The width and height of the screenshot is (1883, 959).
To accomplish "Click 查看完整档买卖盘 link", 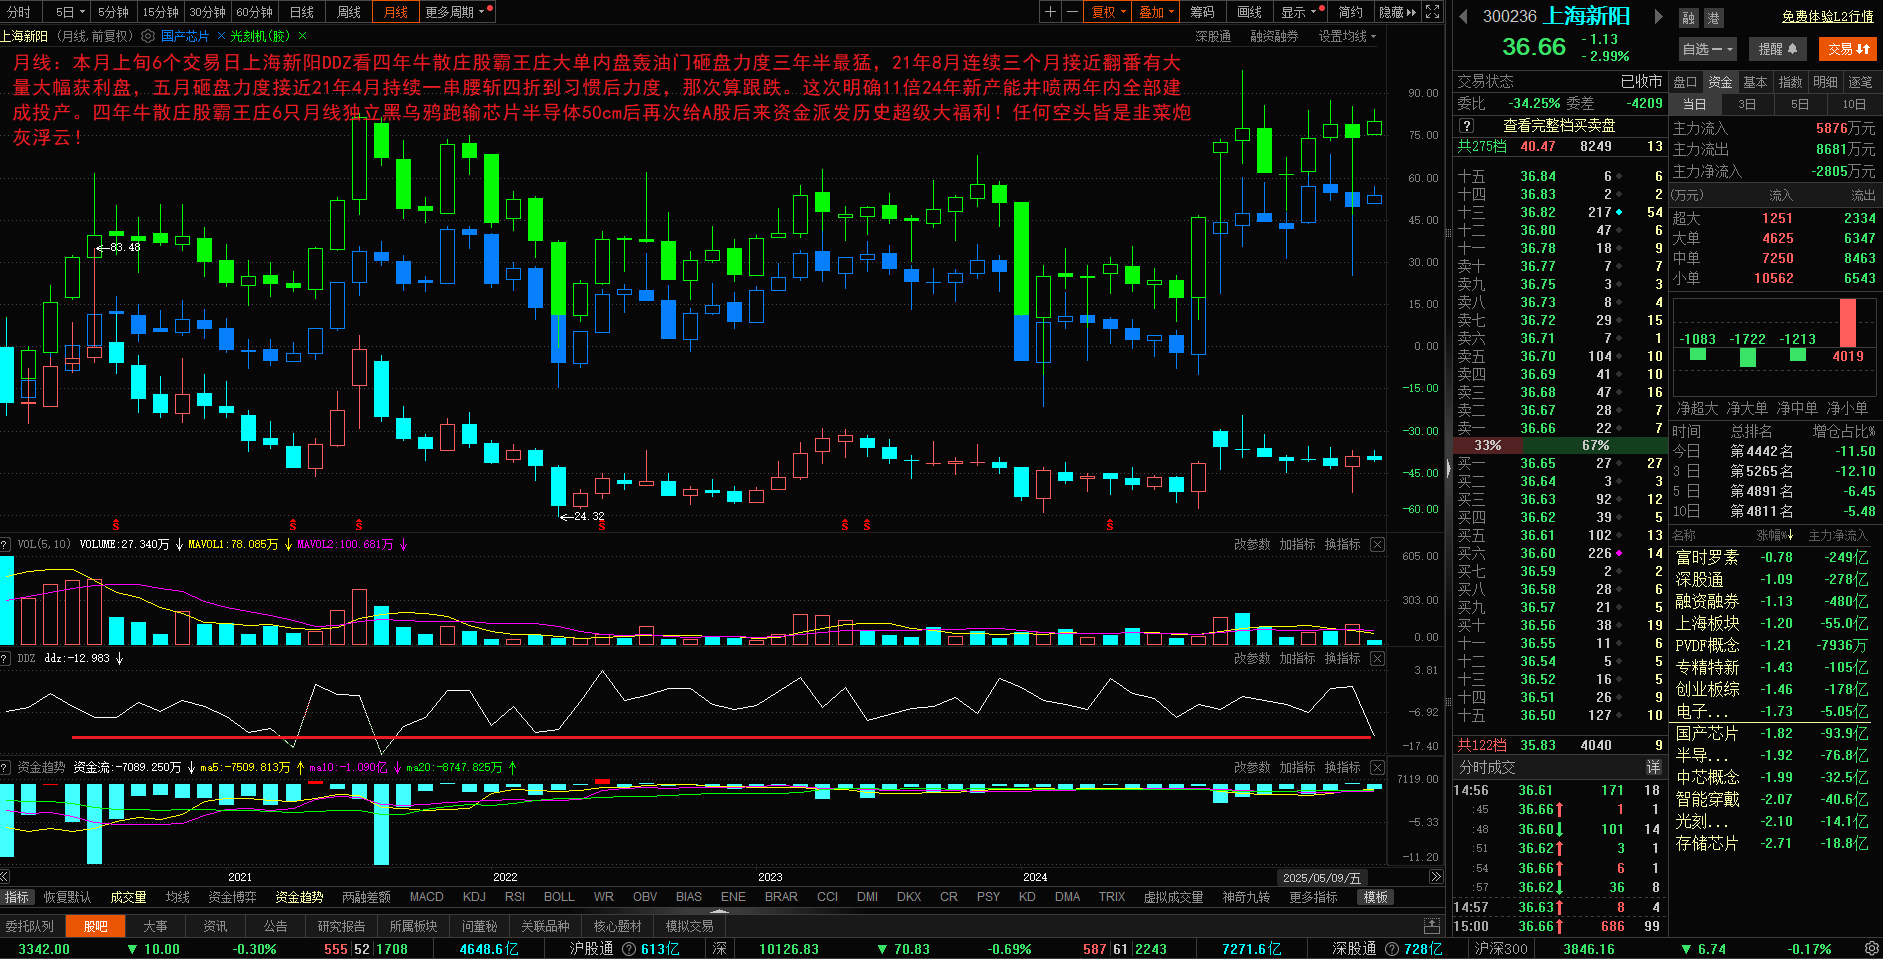I will (1559, 126).
